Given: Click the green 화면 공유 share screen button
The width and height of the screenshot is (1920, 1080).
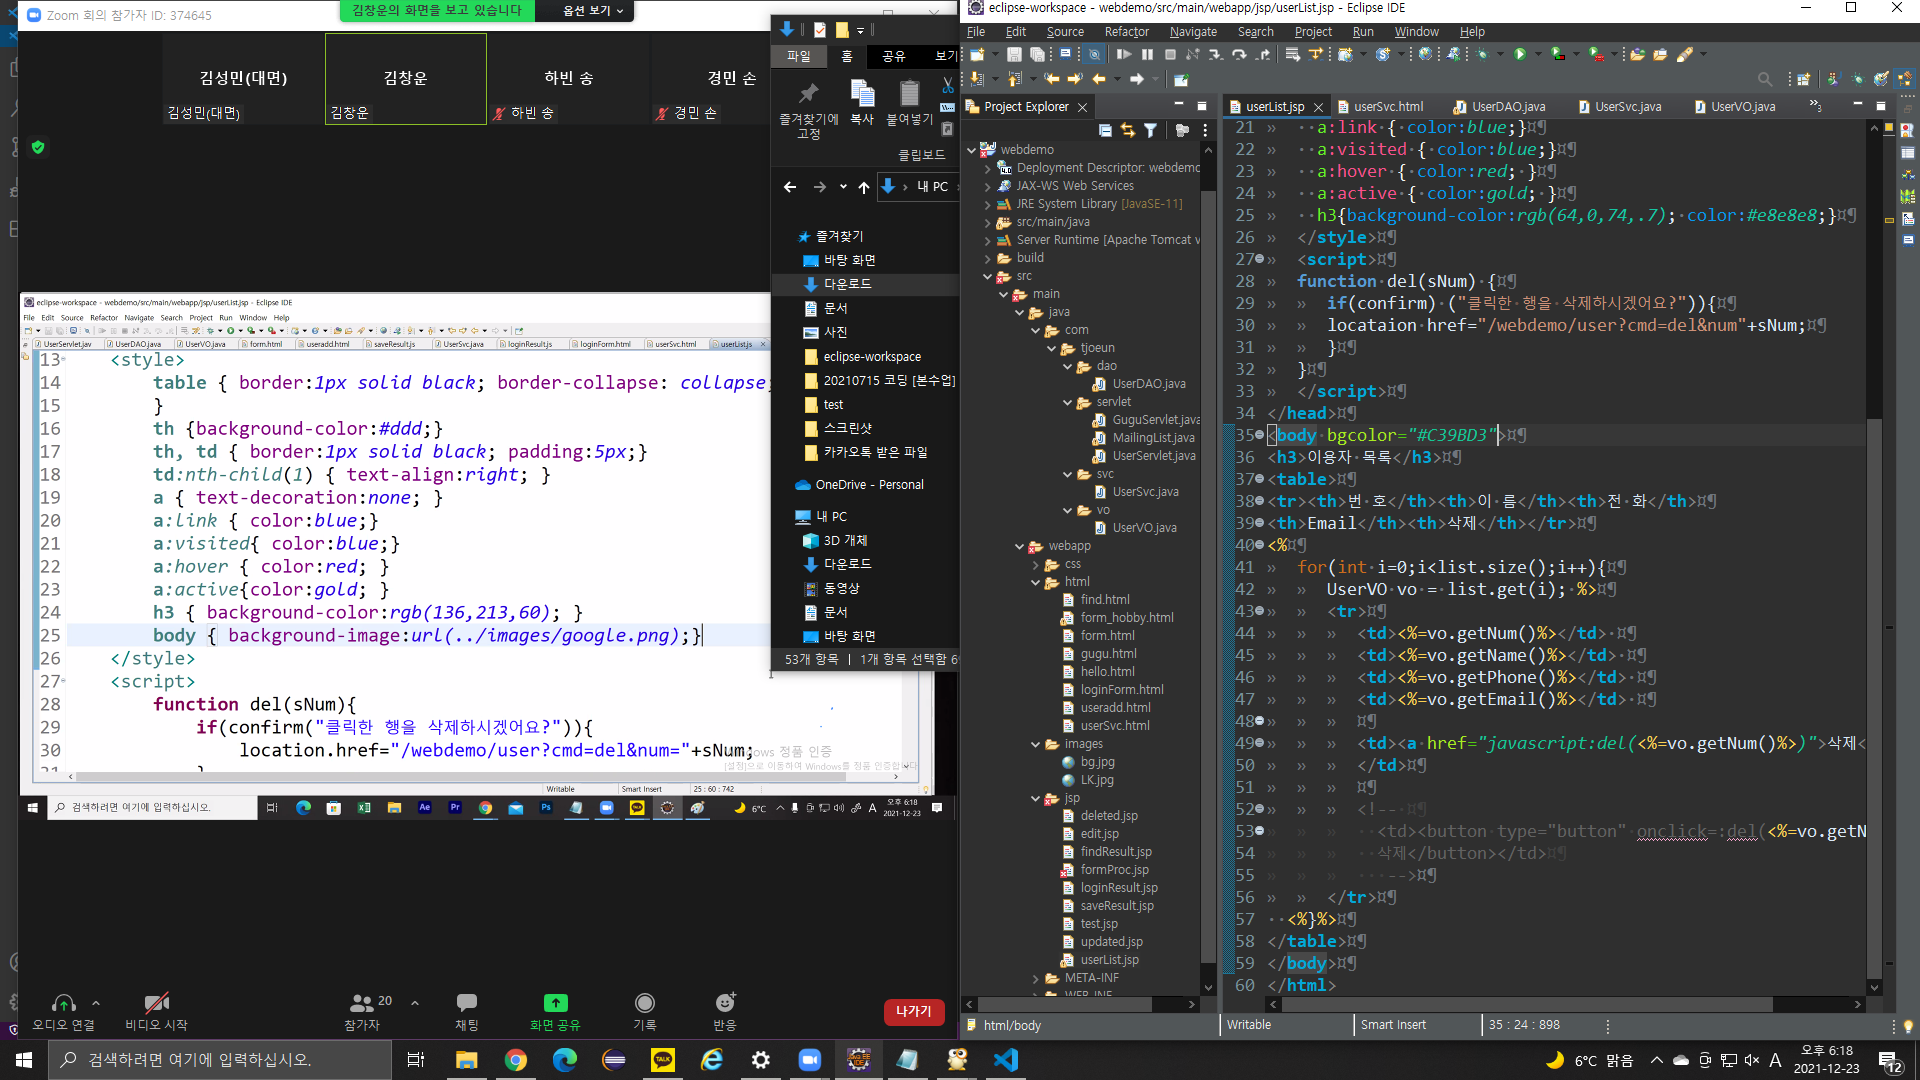Looking at the screenshot, I should pos(555,1010).
